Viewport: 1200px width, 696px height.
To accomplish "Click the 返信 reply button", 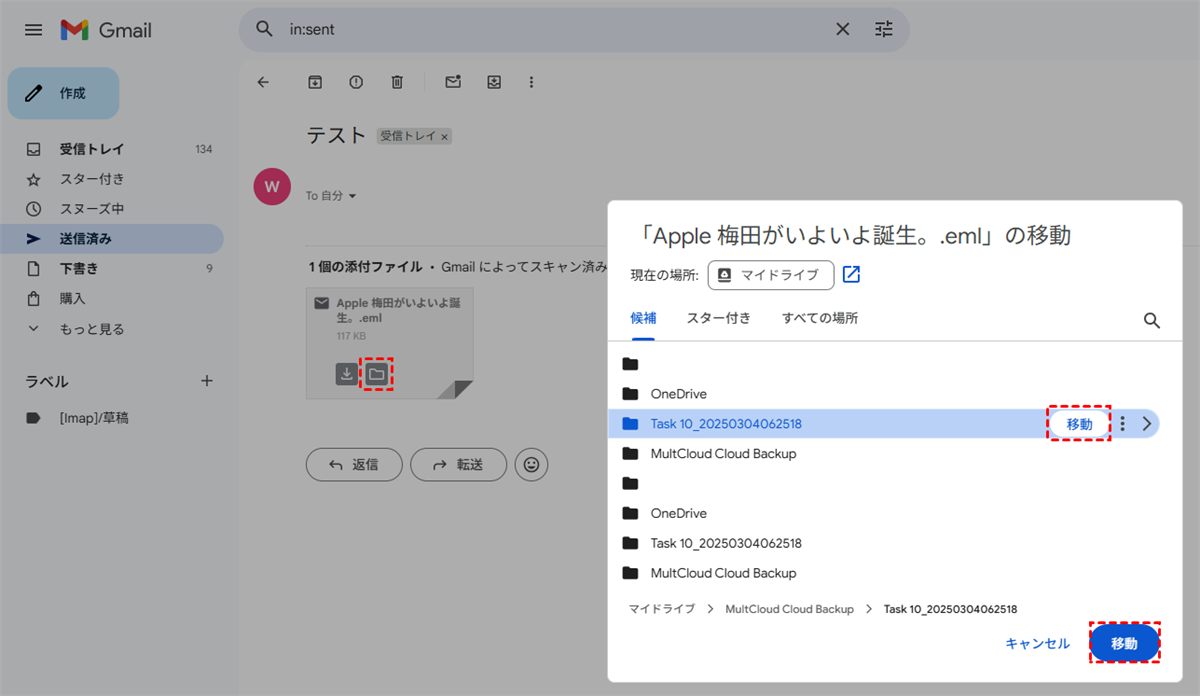I will (354, 464).
